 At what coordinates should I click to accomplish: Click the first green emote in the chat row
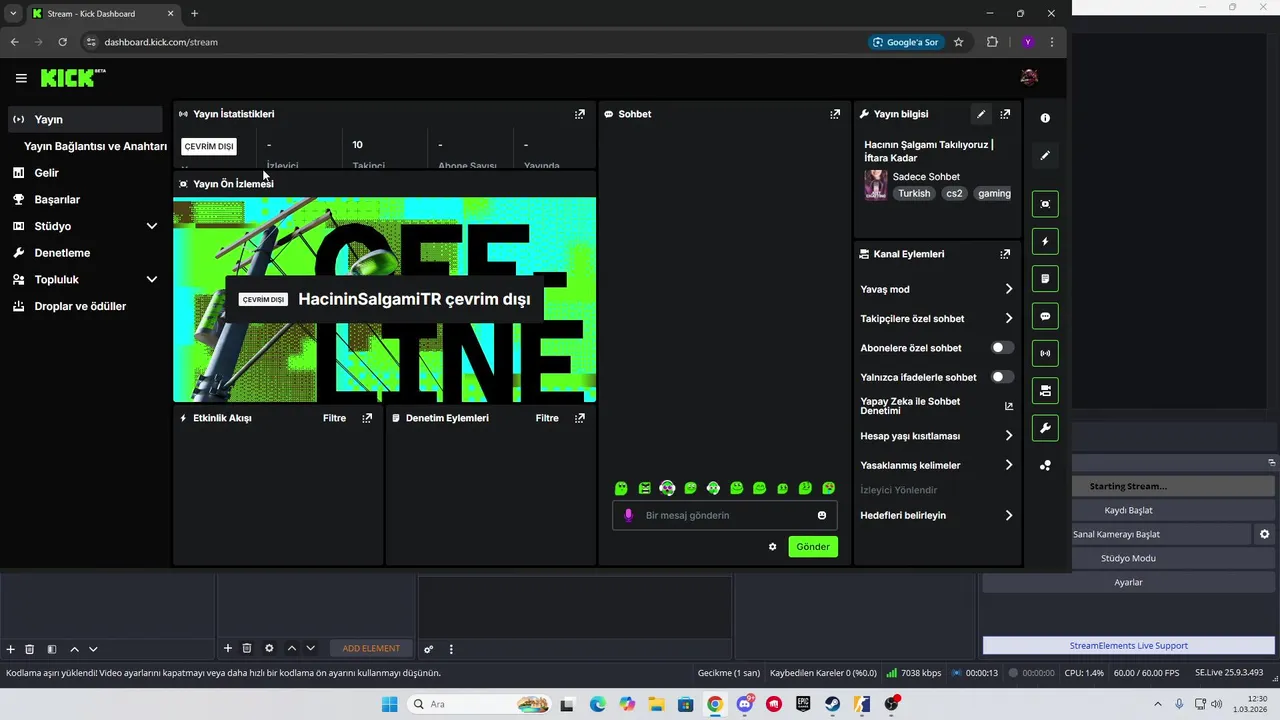(x=621, y=488)
